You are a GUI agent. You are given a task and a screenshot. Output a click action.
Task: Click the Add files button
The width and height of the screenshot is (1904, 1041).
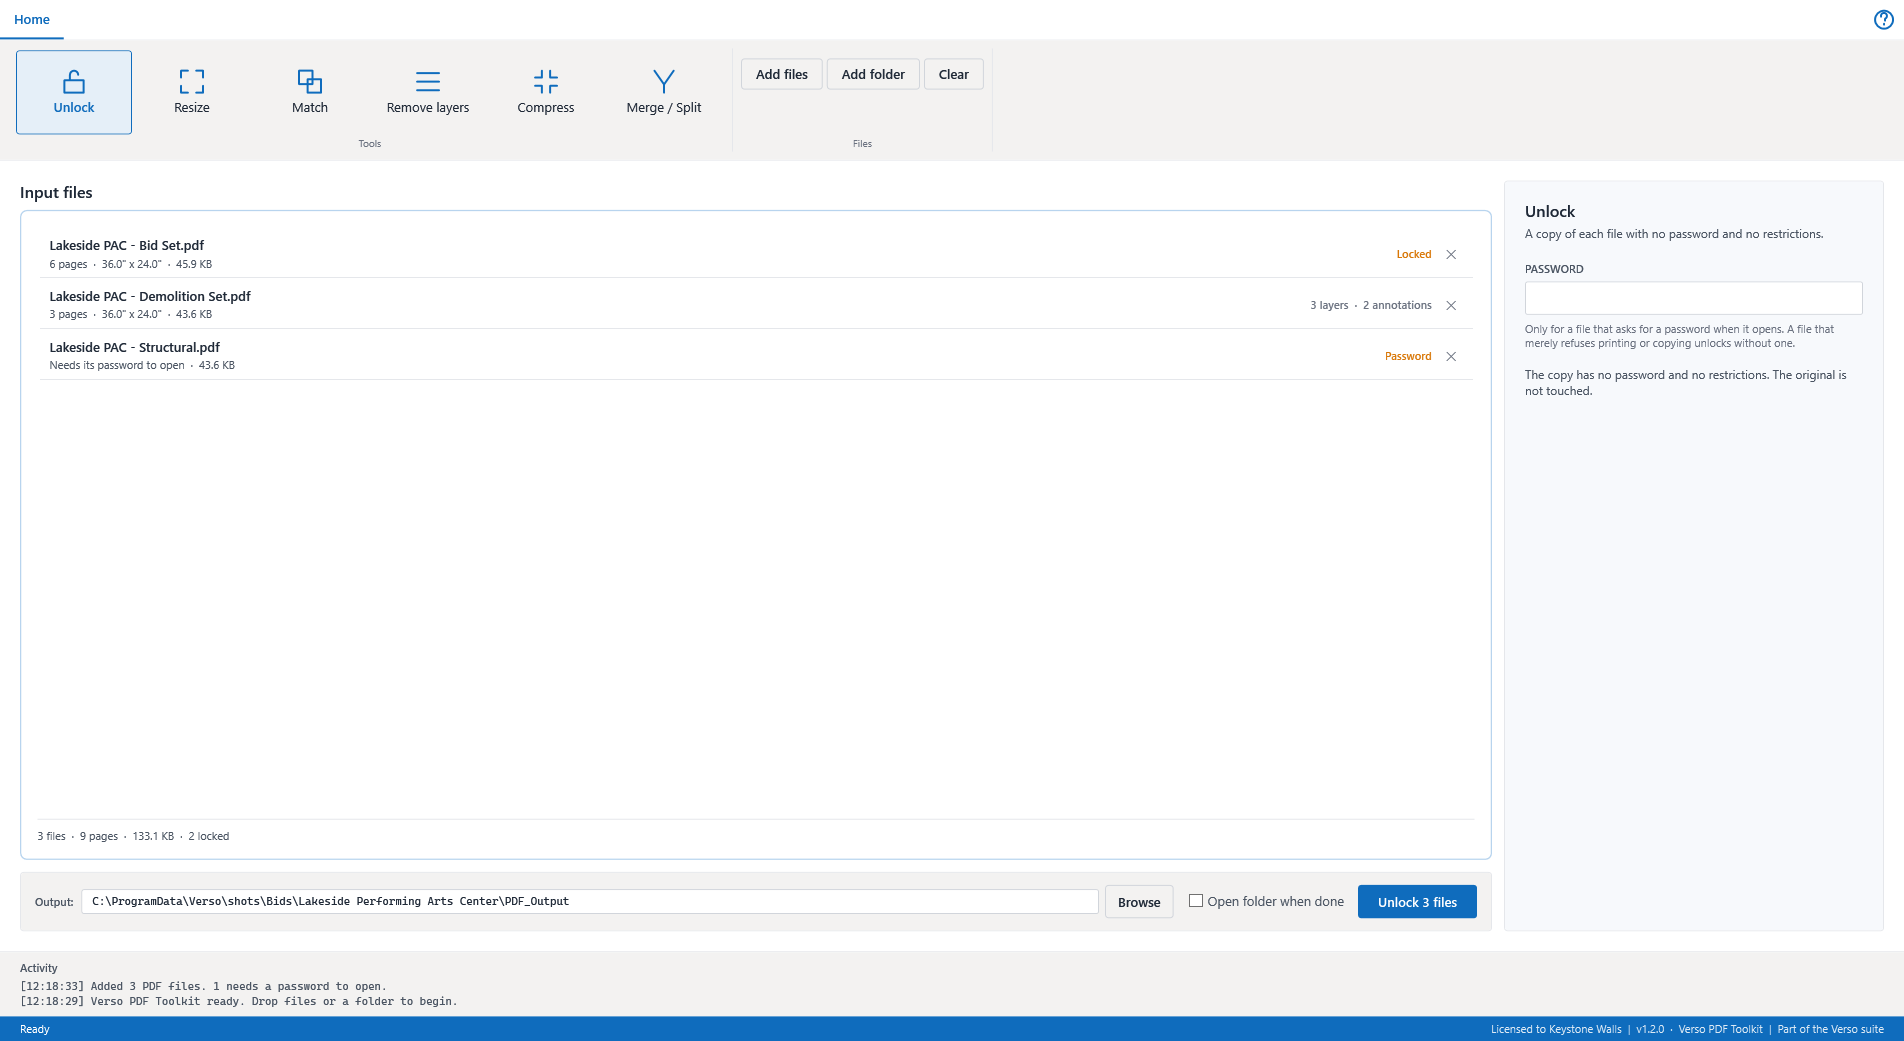coord(782,74)
